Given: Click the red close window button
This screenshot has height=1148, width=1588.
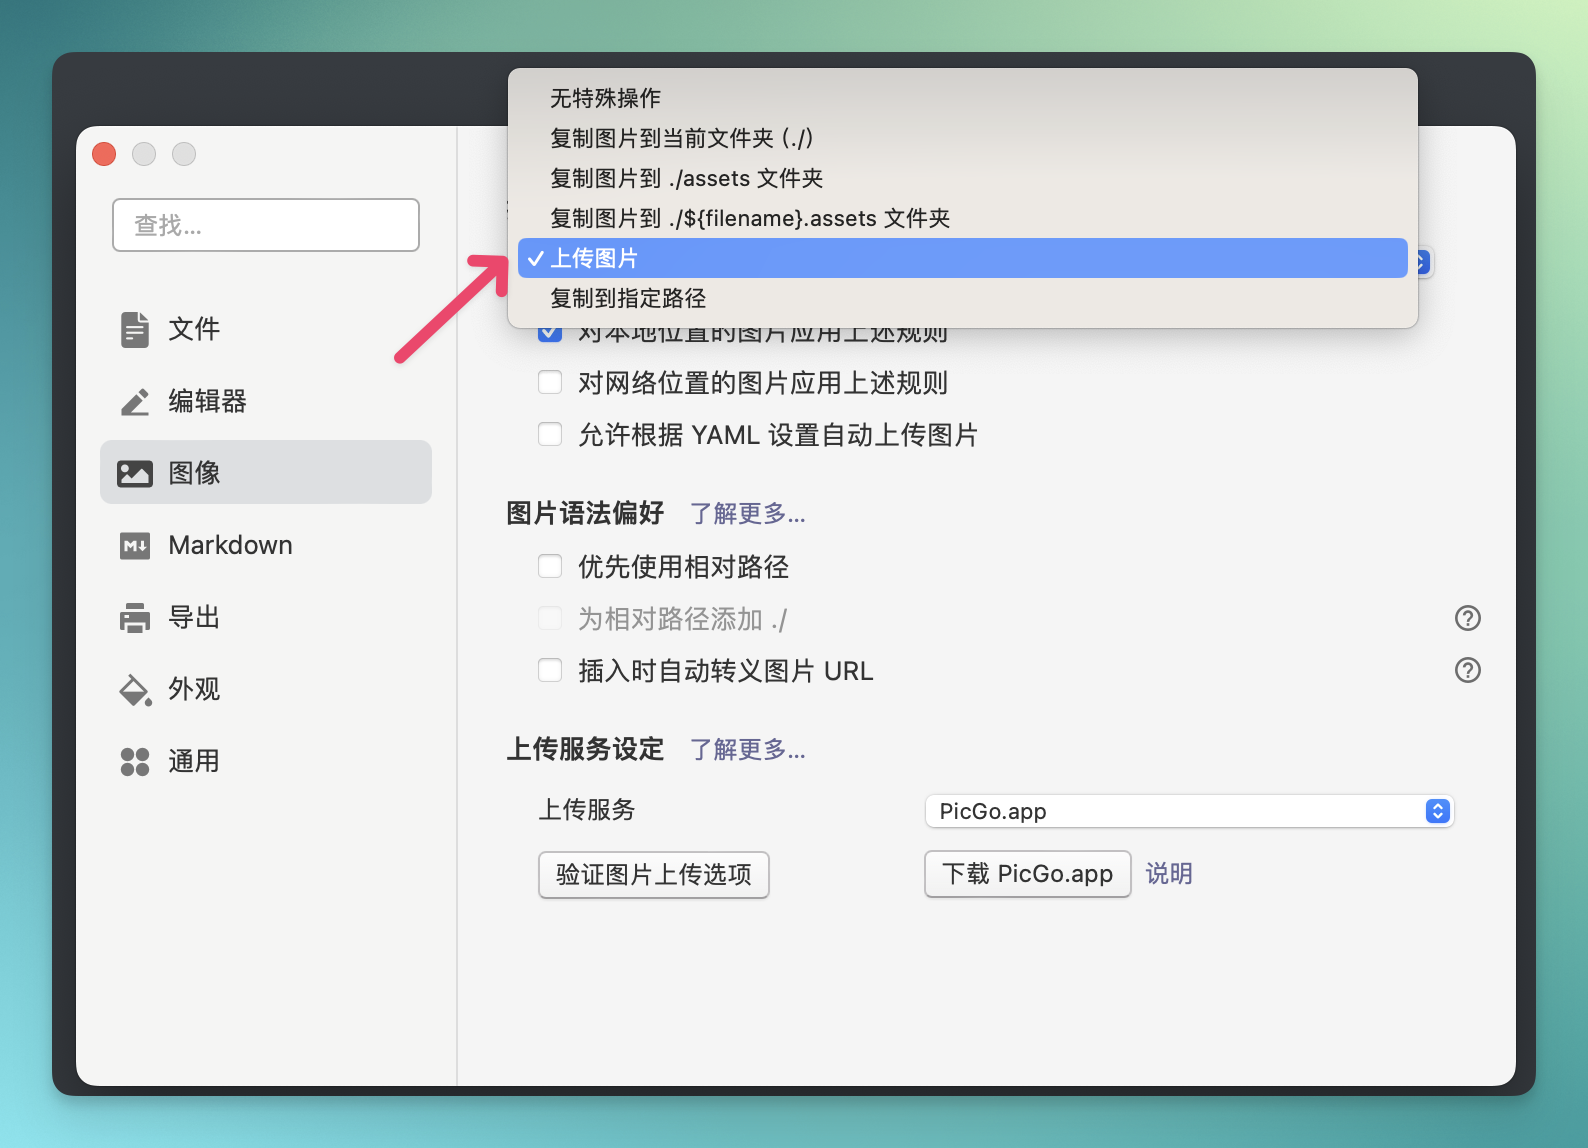Looking at the screenshot, I should coord(104,154).
